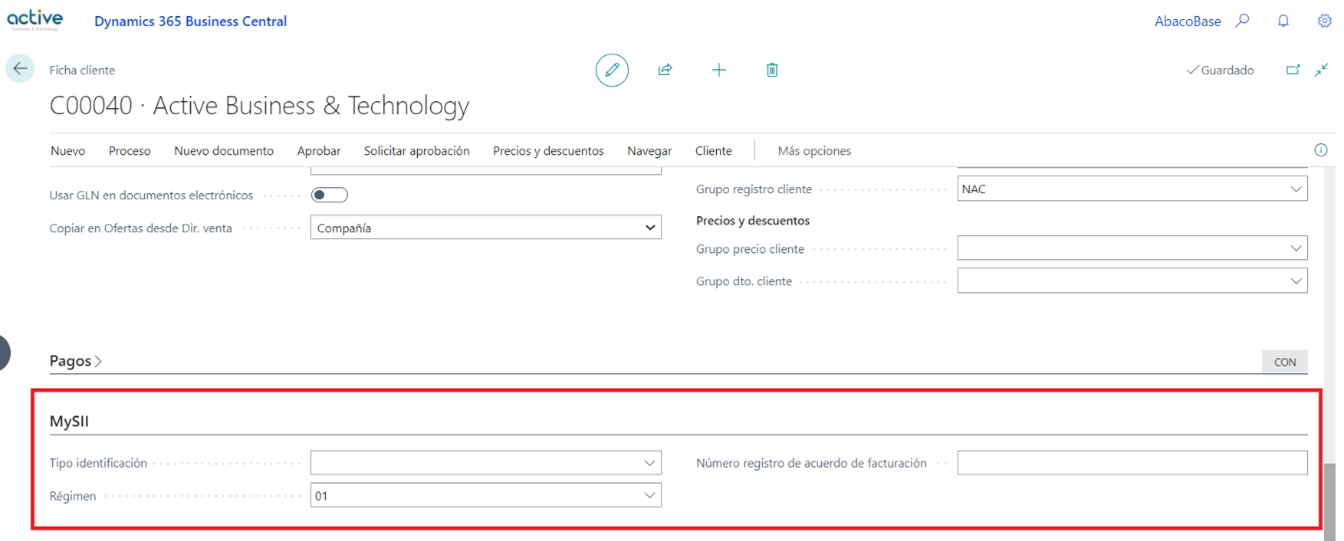This screenshot has width=1344, height=541.
Task: Open the Aprobar menu
Action: 319,151
